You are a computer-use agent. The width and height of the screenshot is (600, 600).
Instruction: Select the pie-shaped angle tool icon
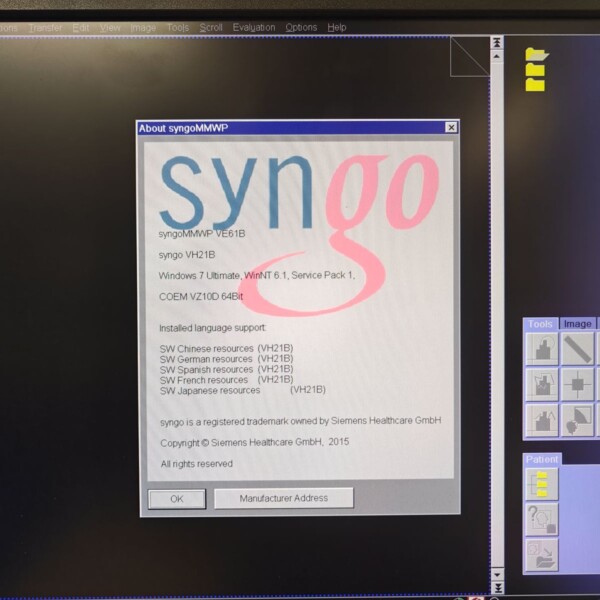[x=577, y=419]
